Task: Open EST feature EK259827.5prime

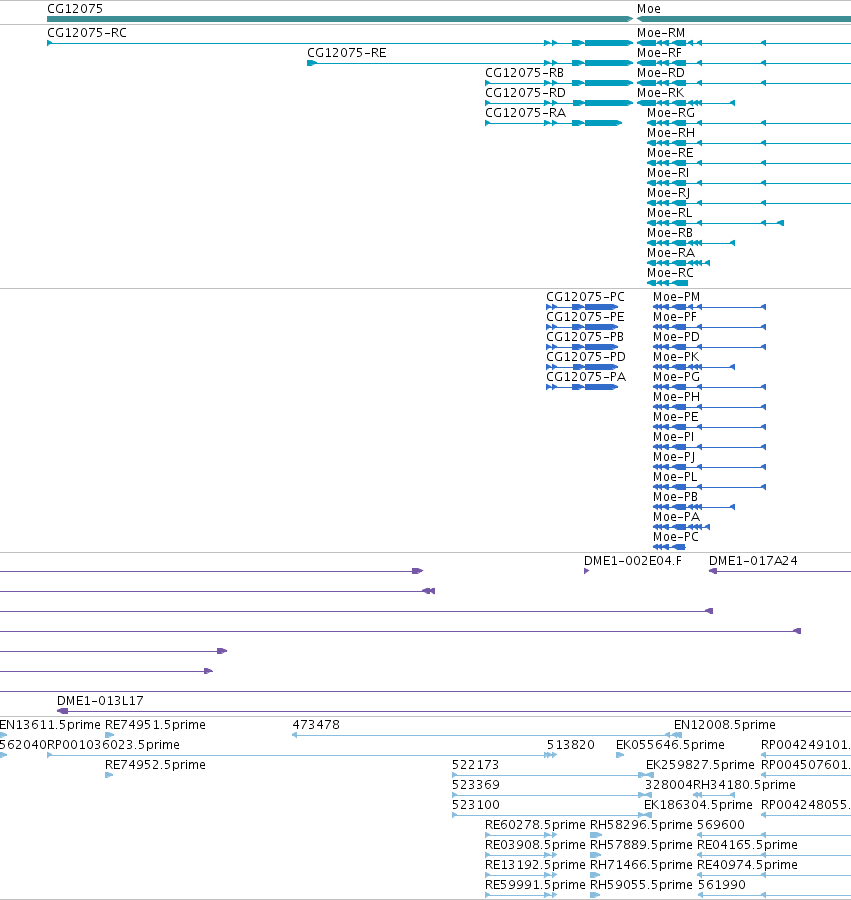Action: tap(700, 766)
